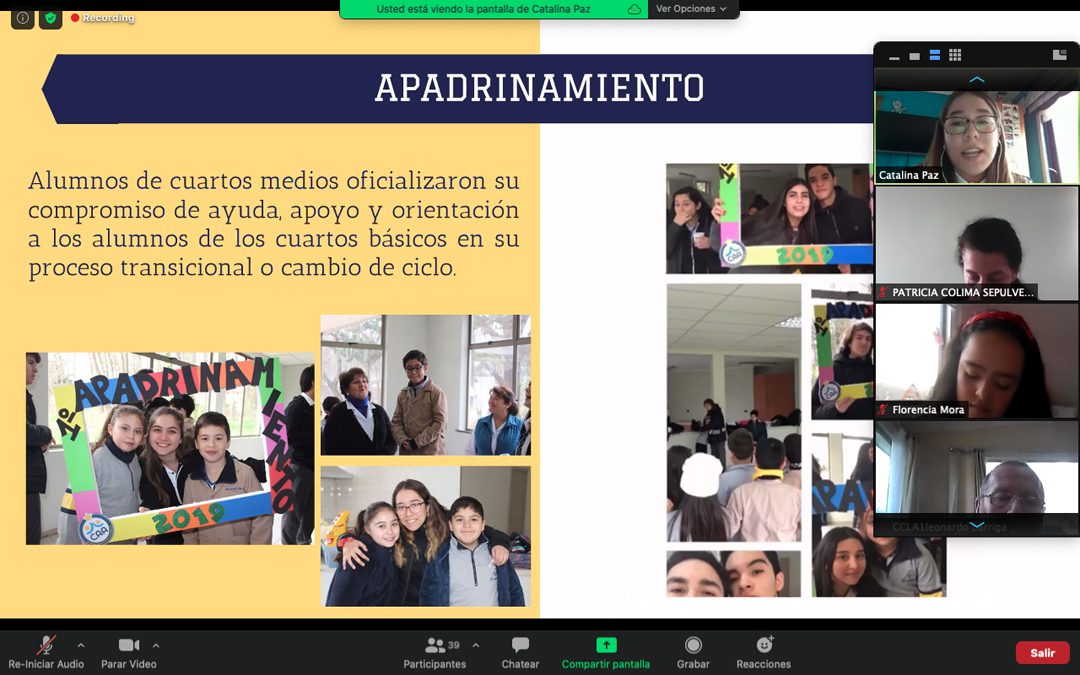Click the Compartir pantalla share icon

click(606, 646)
